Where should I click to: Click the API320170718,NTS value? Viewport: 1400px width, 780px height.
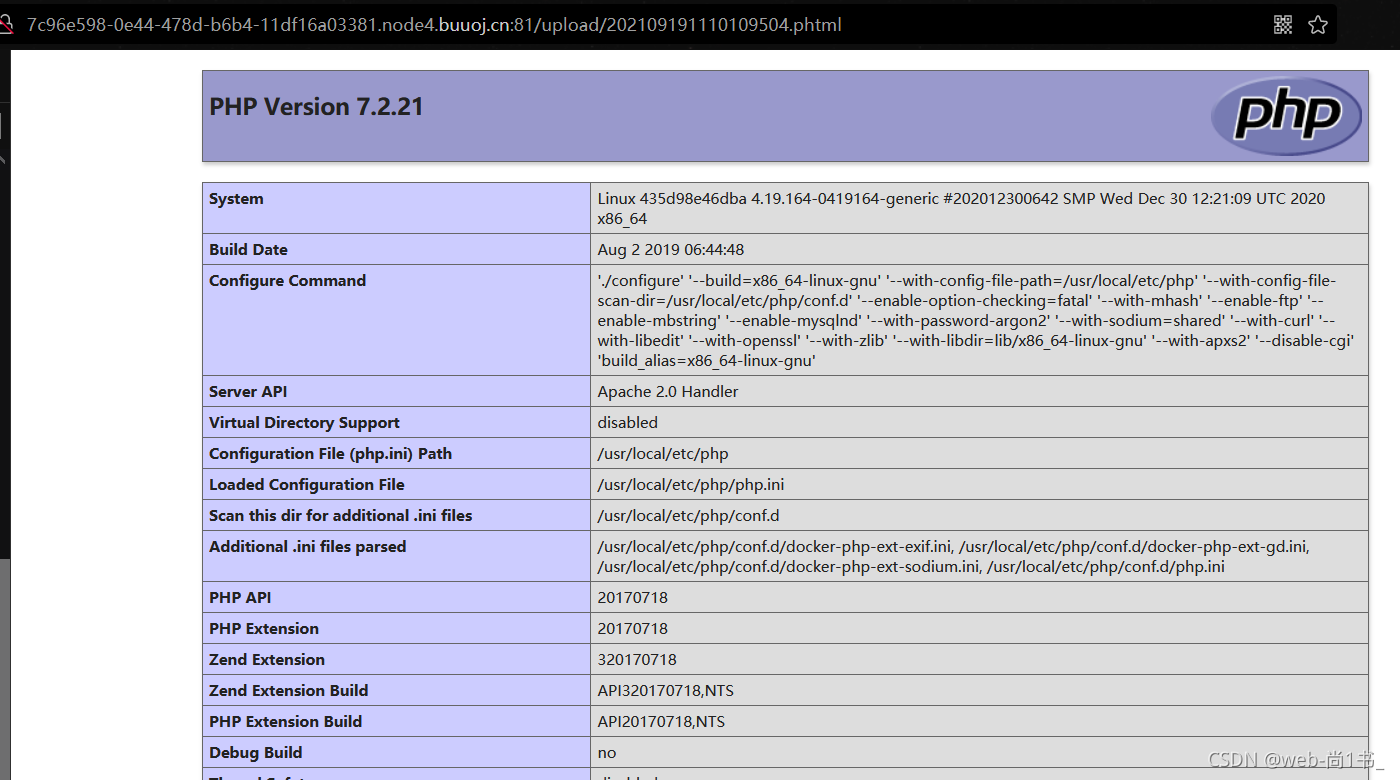tap(666, 691)
